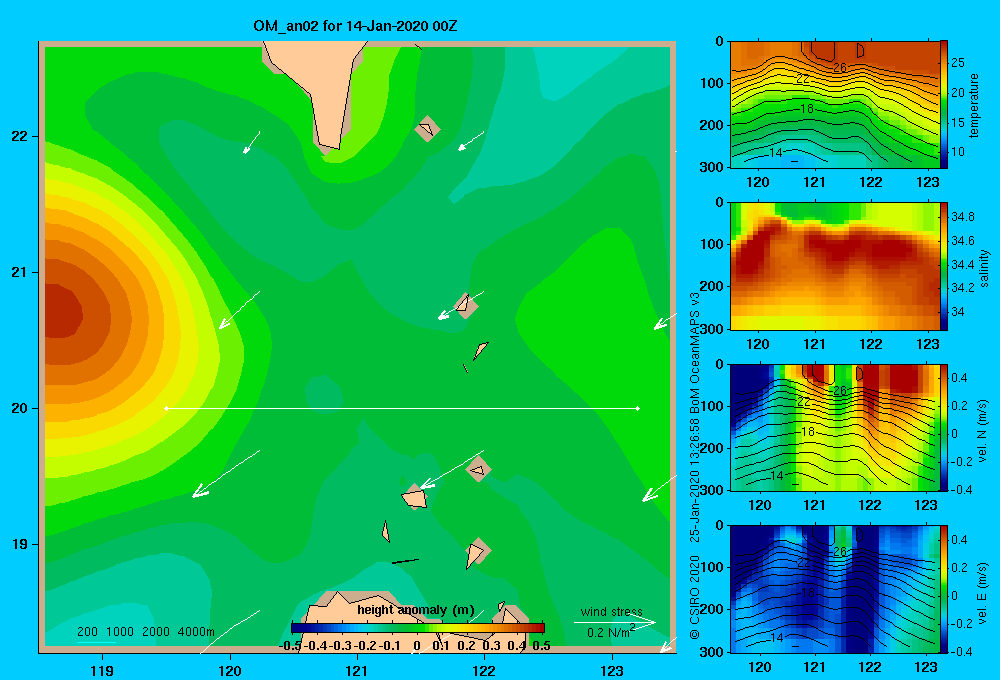The image size is (1000, 680).
Task: Click the "-0.5" minimum on height anomaly bar
Action: click(x=290, y=646)
